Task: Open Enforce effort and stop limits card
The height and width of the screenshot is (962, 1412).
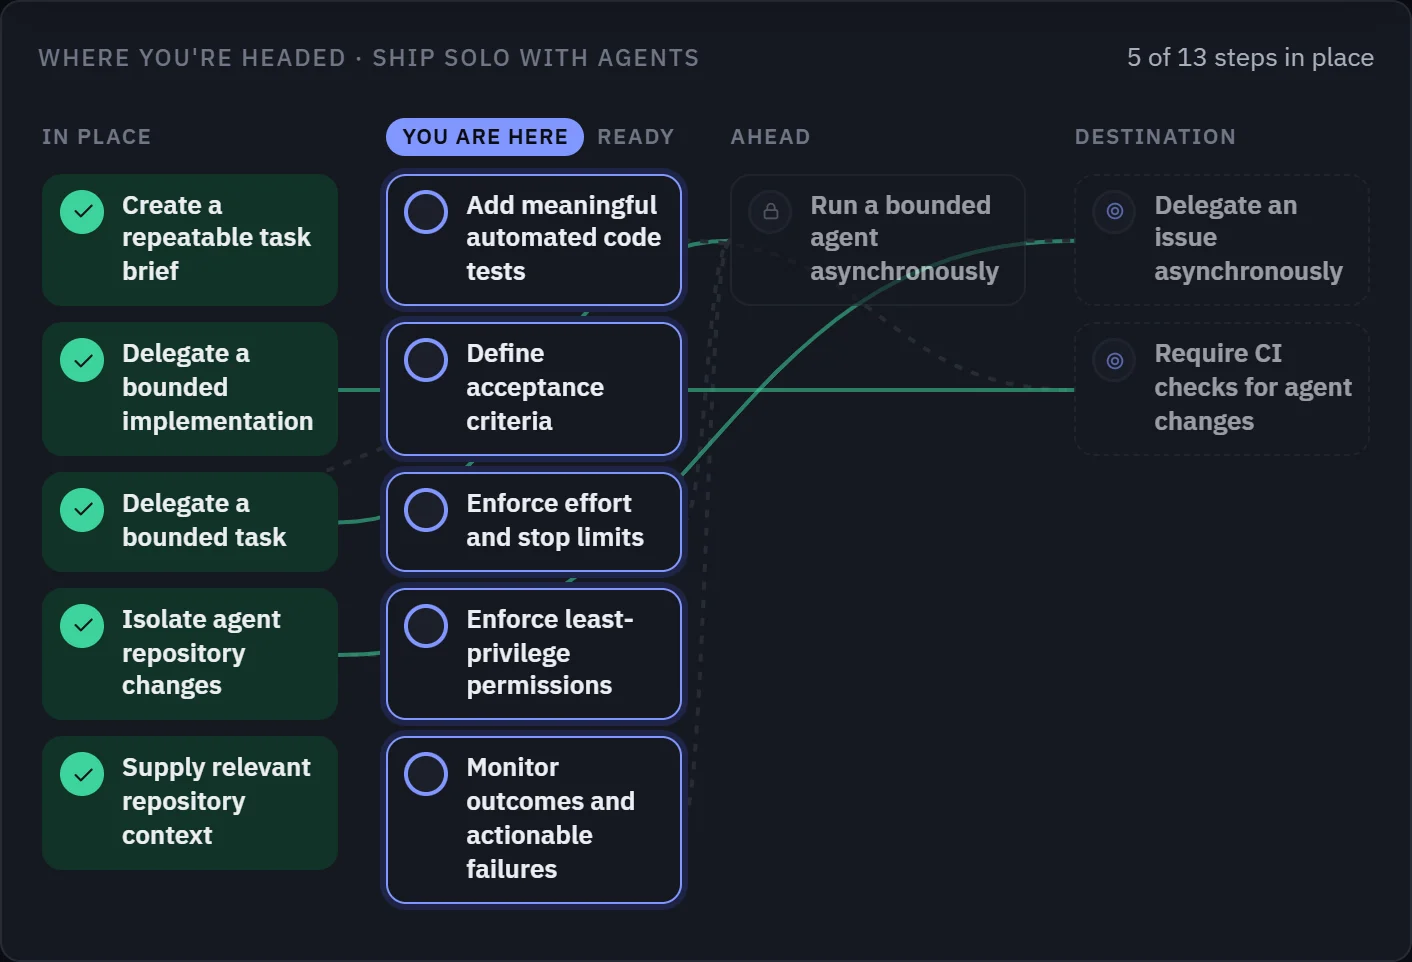Action: coord(534,522)
